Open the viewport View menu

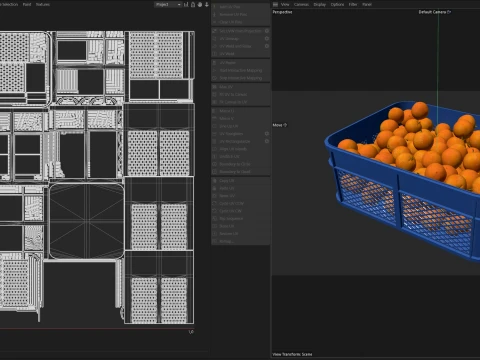[285, 4]
